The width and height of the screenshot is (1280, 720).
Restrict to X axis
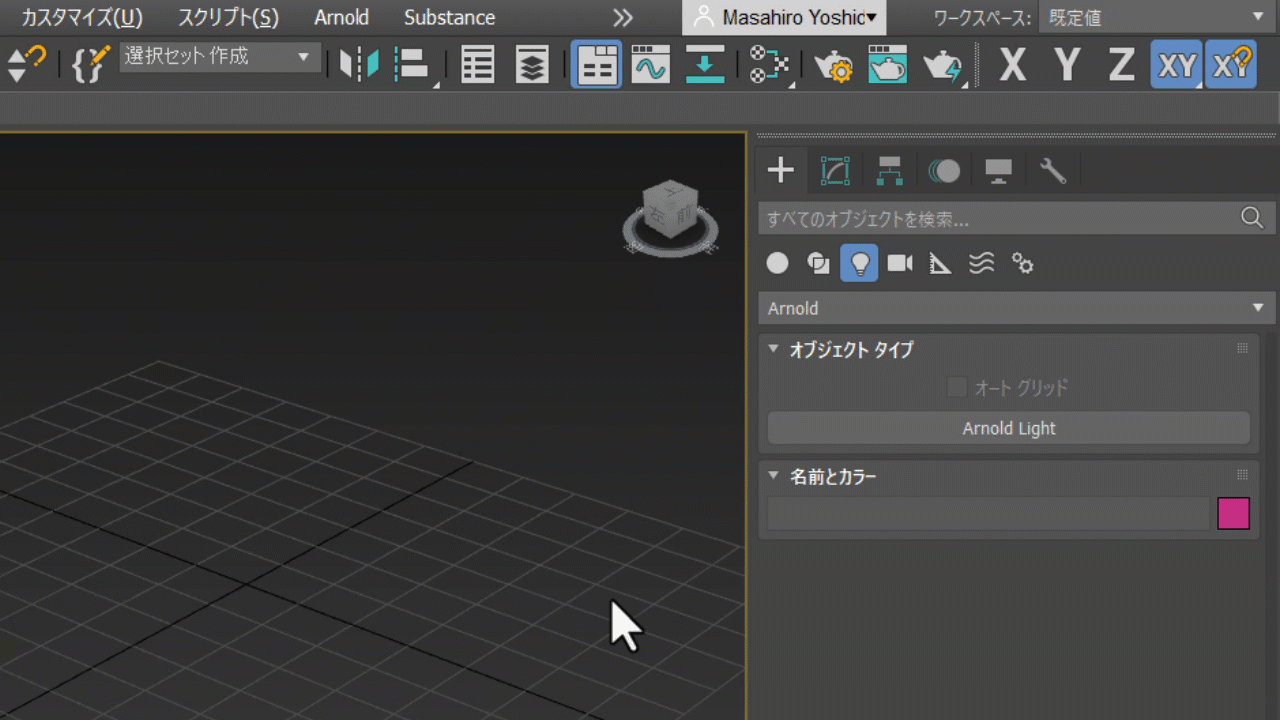click(1013, 65)
